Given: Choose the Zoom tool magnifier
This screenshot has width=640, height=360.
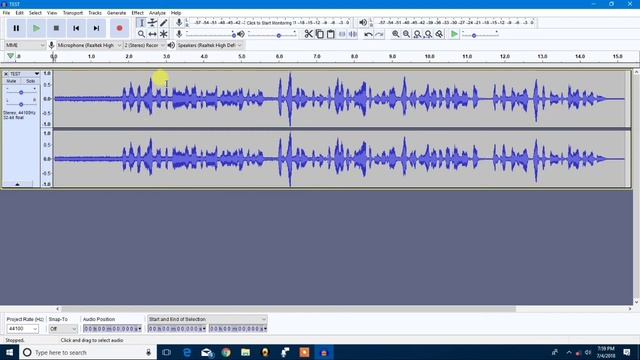Looking at the screenshot, I should pyautogui.click(x=141, y=34).
